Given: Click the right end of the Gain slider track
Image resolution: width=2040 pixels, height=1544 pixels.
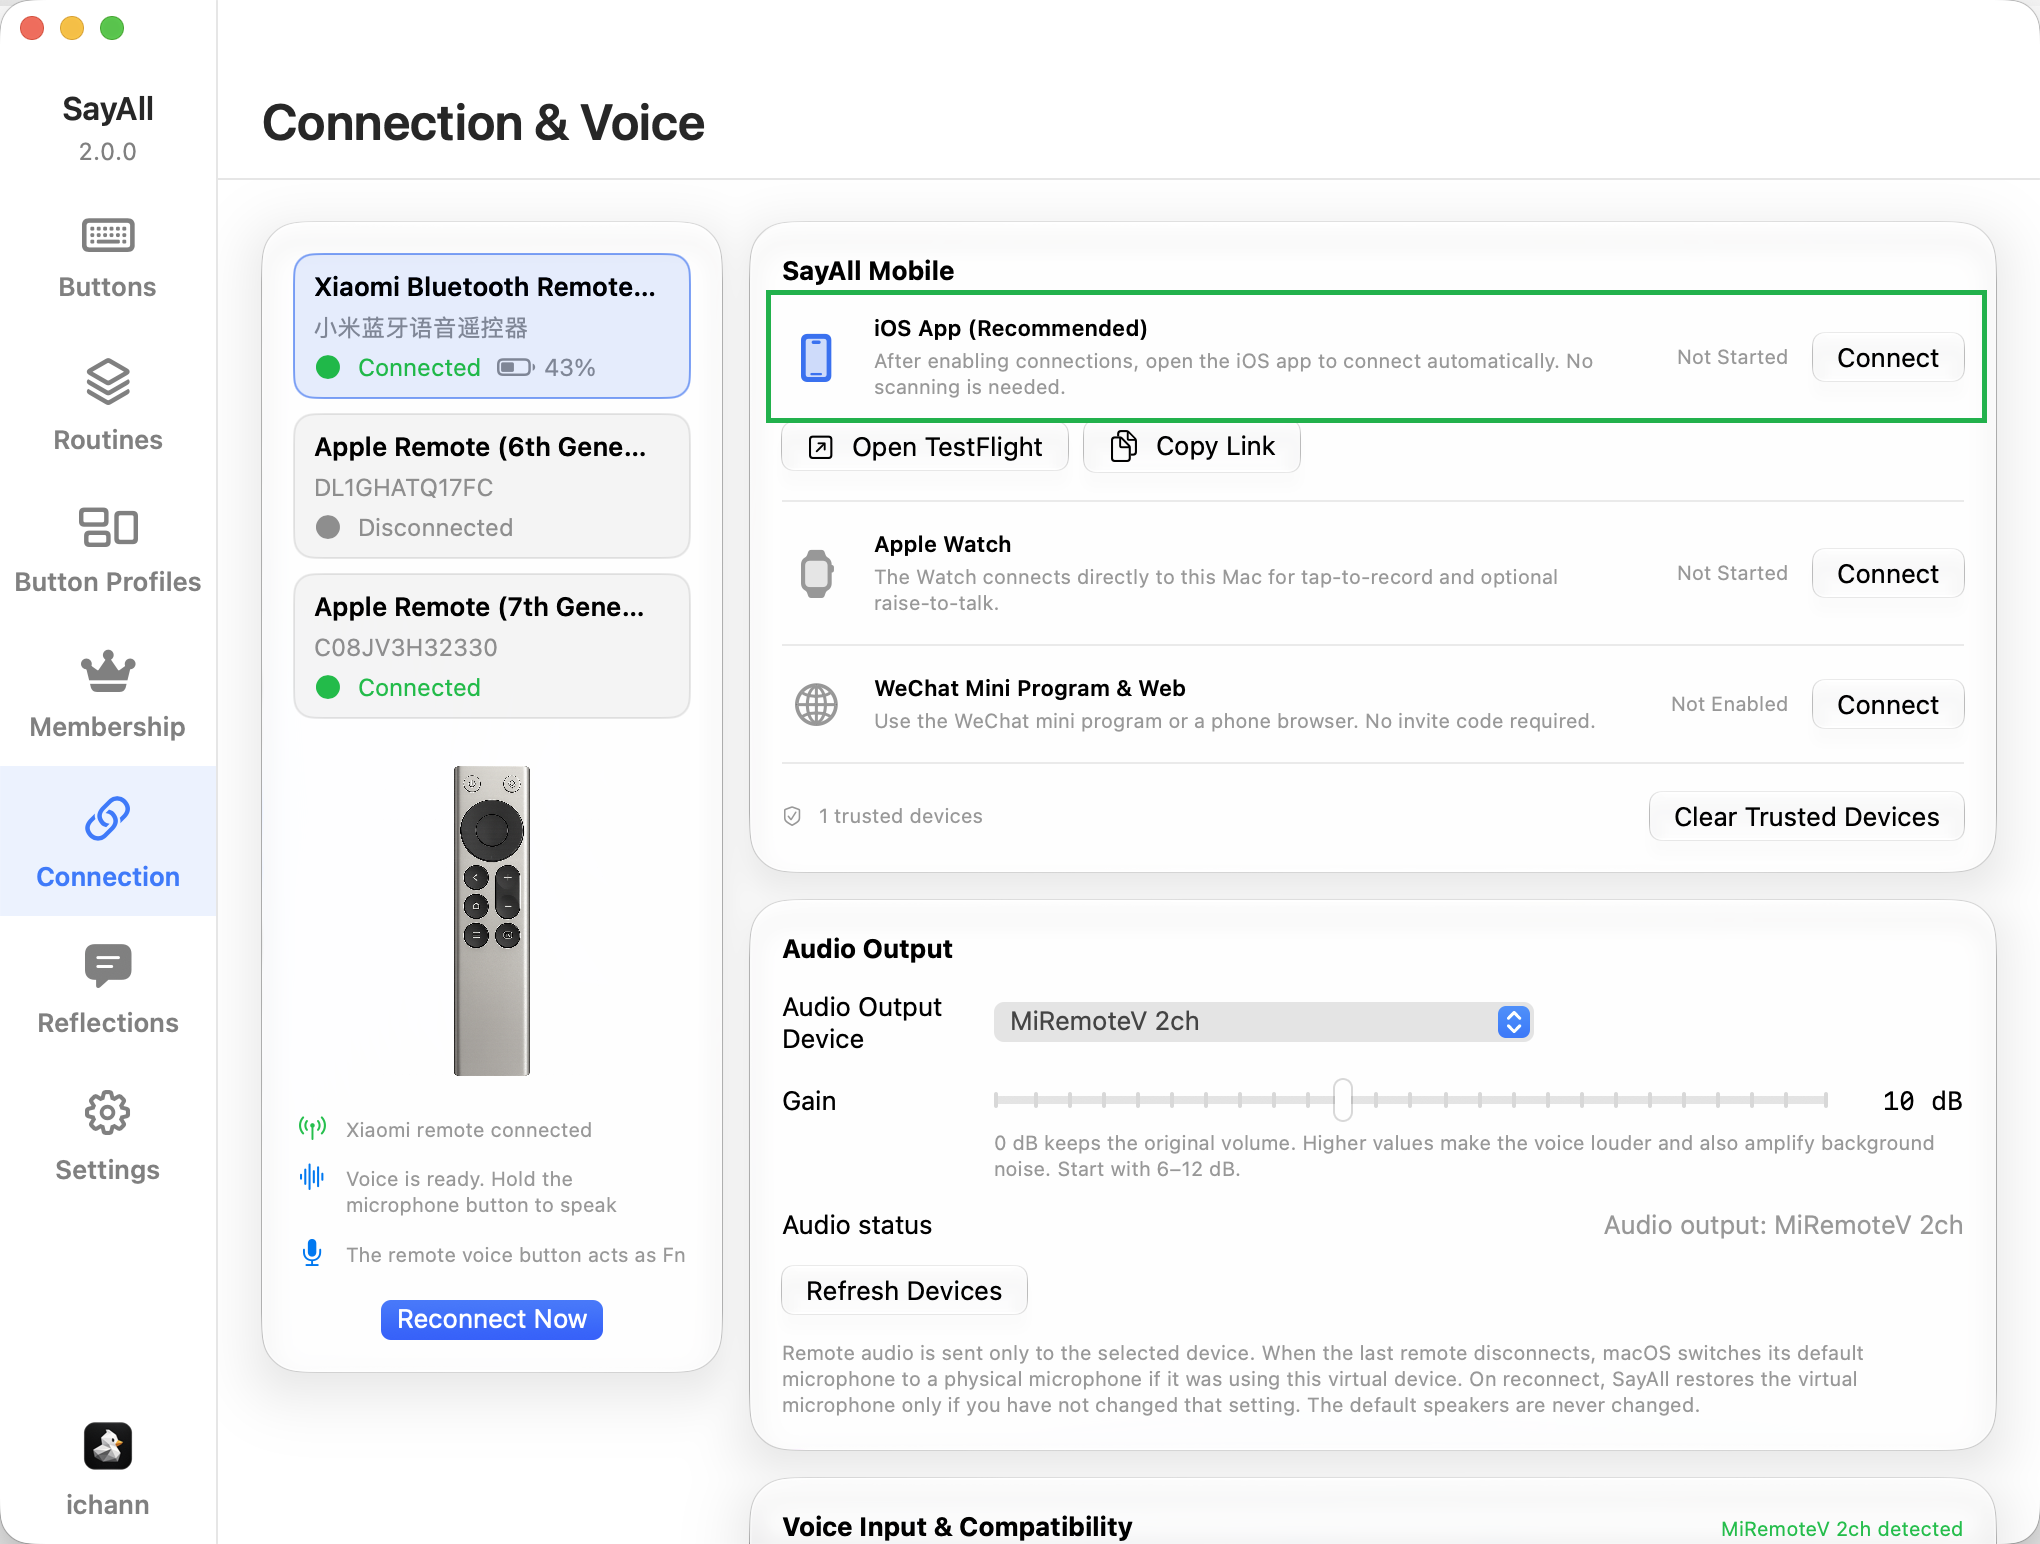Looking at the screenshot, I should click(1825, 1100).
